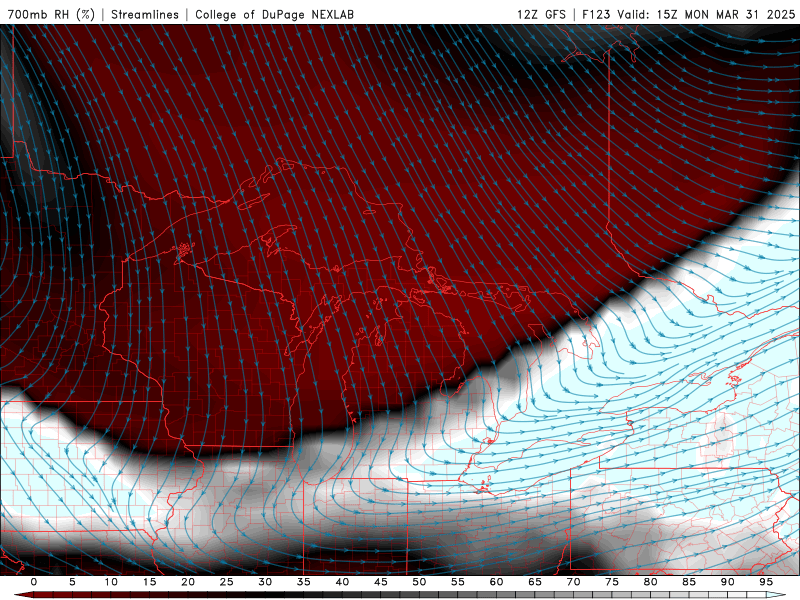Select the "90" scale label
800x600 pixels.
pos(727,582)
